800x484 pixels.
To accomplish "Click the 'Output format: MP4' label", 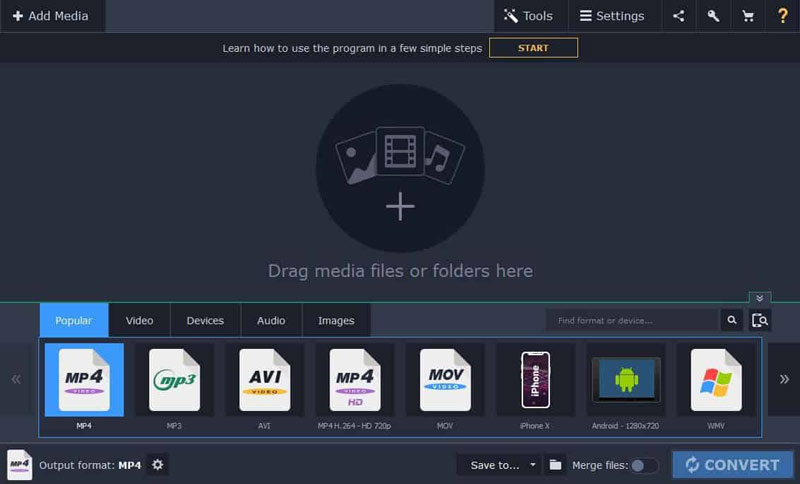I will (x=90, y=465).
